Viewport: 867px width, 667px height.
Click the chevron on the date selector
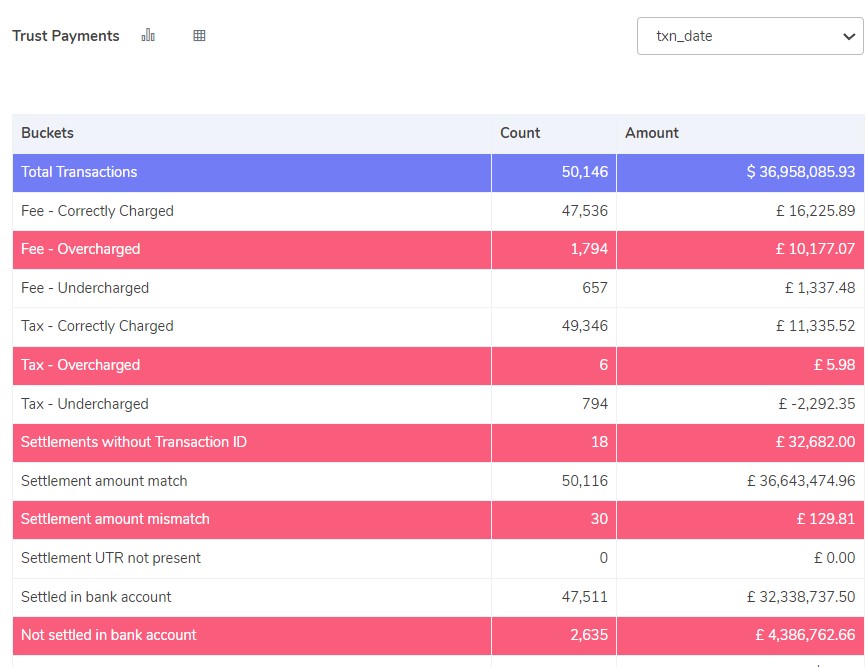[849, 35]
